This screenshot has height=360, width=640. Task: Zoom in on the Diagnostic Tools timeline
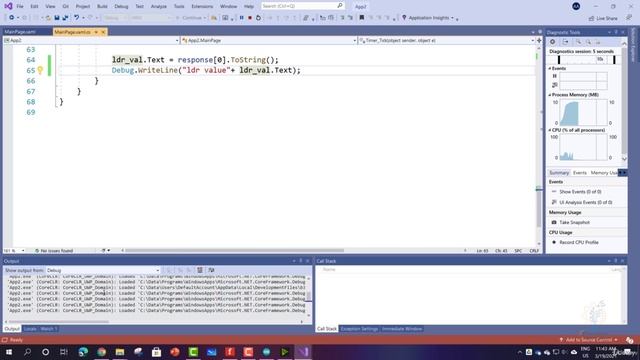click(578, 42)
